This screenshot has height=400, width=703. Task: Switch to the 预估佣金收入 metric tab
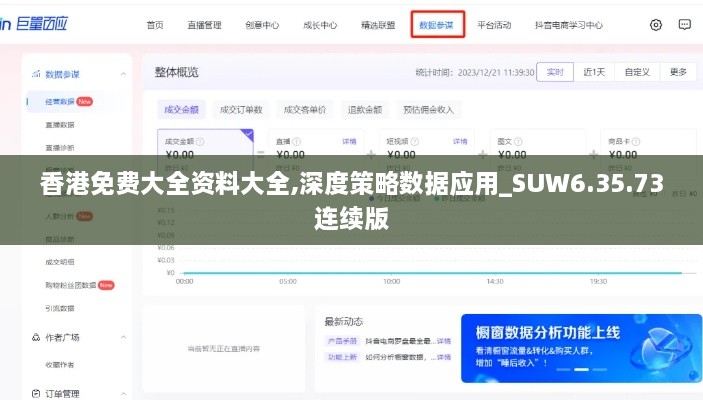429,110
